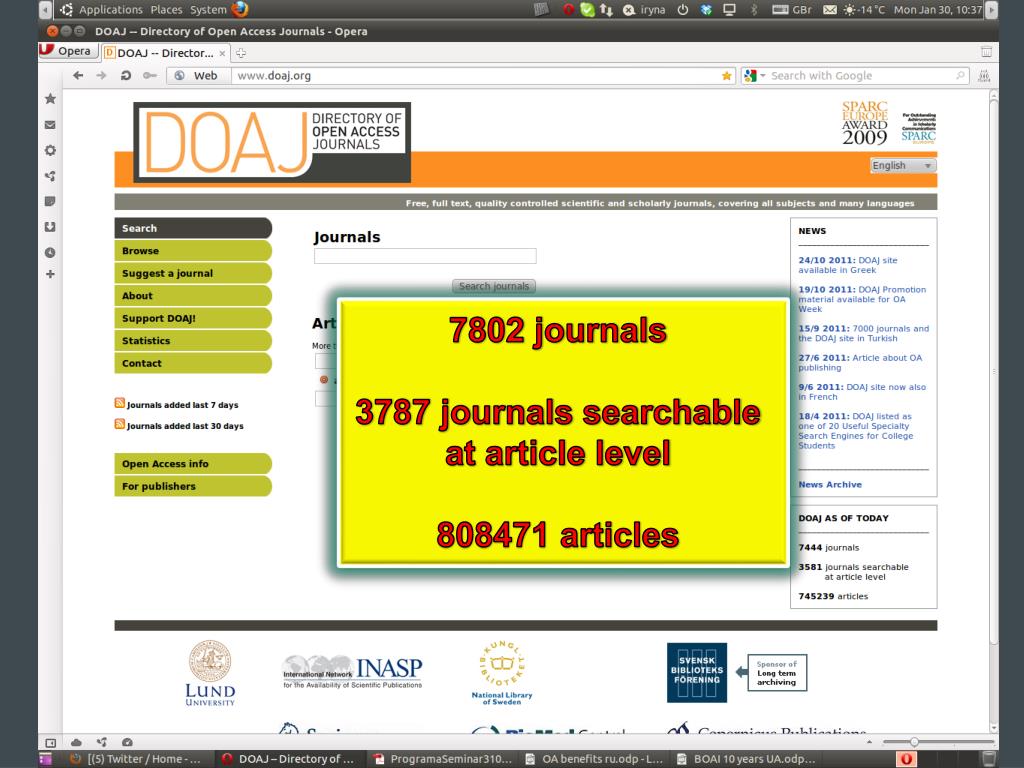Image resolution: width=1024 pixels, height=768 pixels.
Task: Open news 15/9 2011 7000 journals
Action: [x=863, y=334]
